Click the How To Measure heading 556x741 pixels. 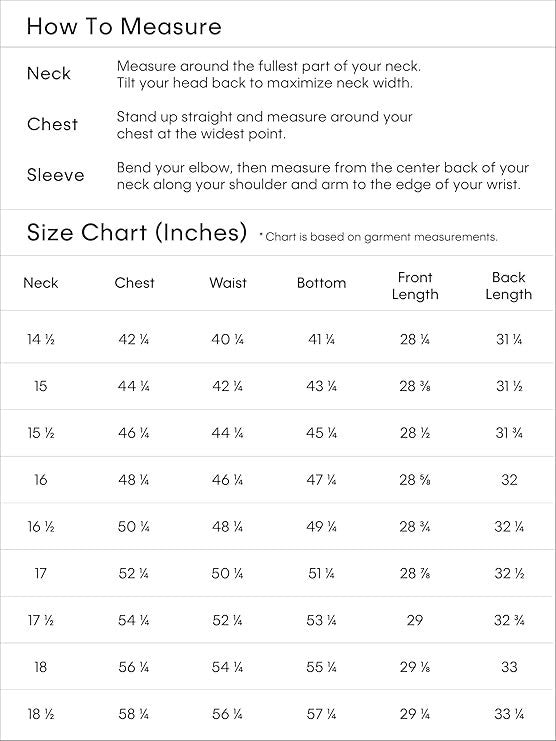pos(124,26)
